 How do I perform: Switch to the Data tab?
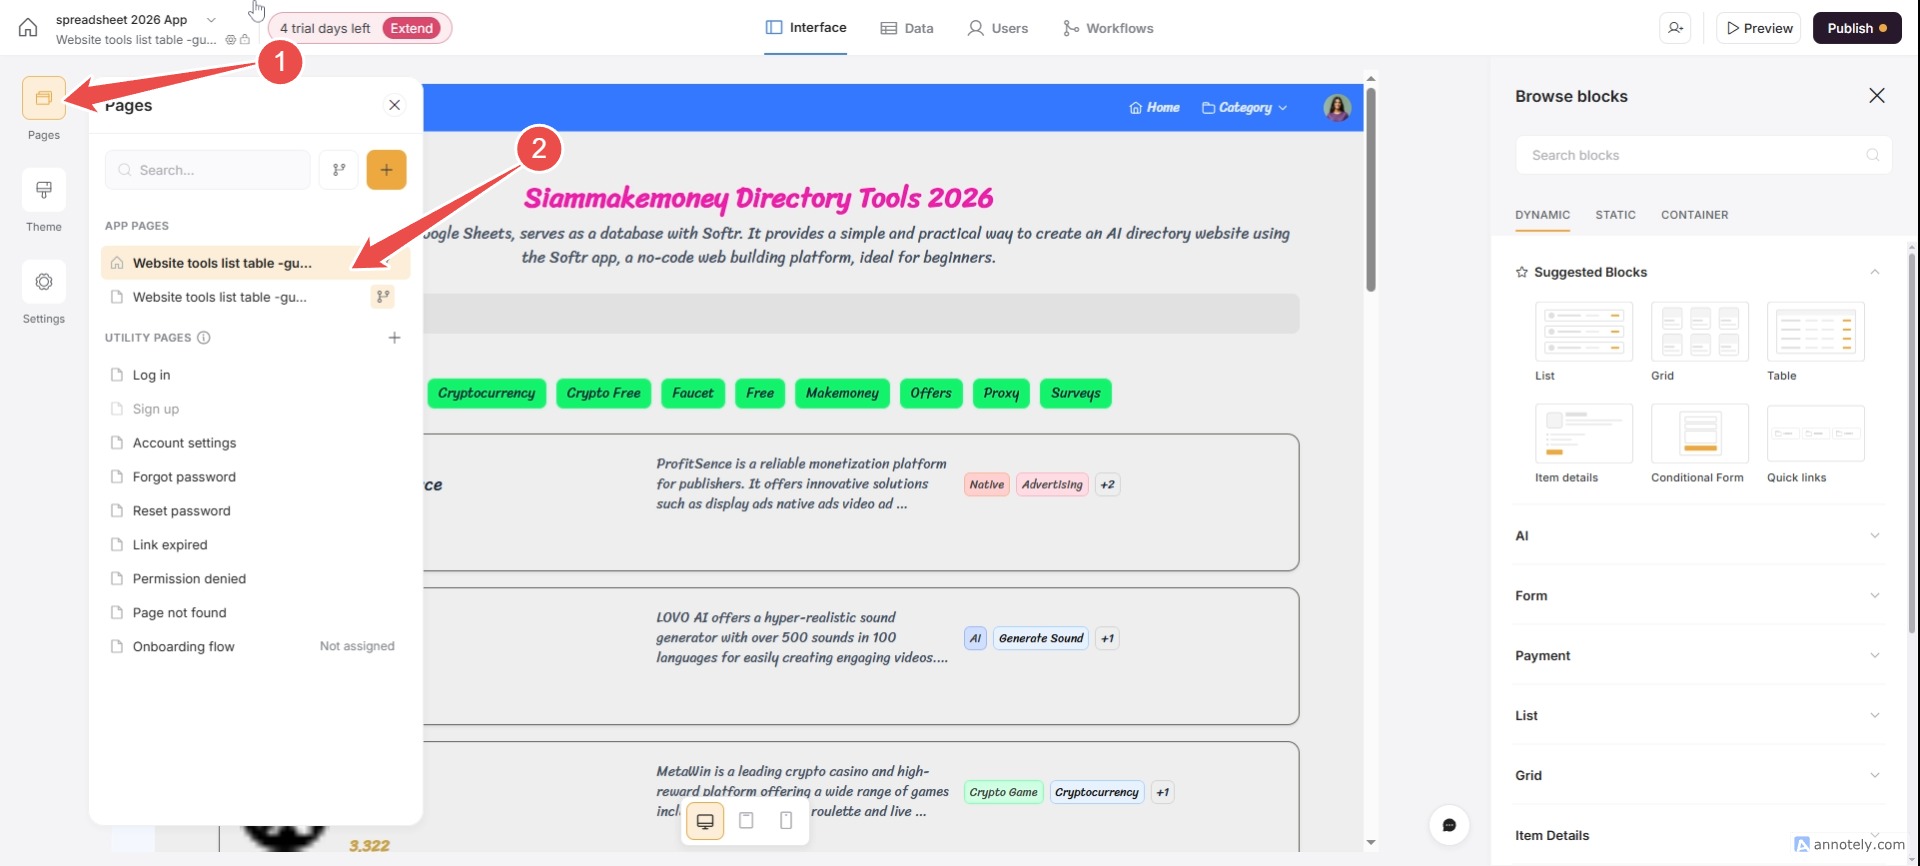coord(907,28)
